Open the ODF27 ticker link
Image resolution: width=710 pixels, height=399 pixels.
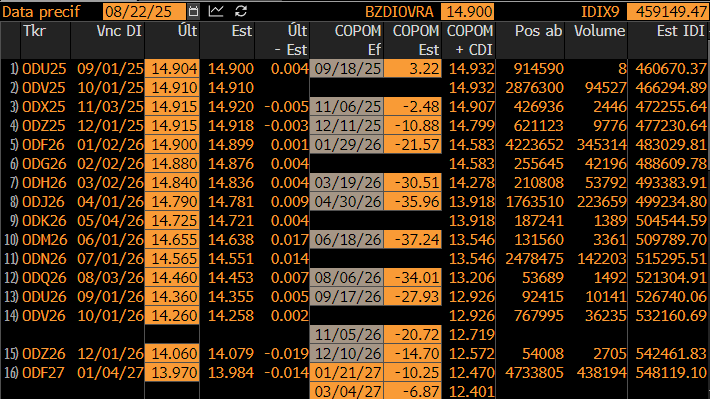[x=43, y=373]
